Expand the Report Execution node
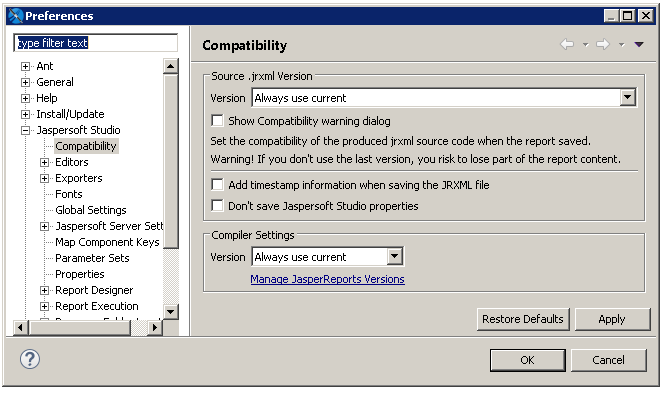Viewport: 665px width, 393px height. tap(44, 306)
